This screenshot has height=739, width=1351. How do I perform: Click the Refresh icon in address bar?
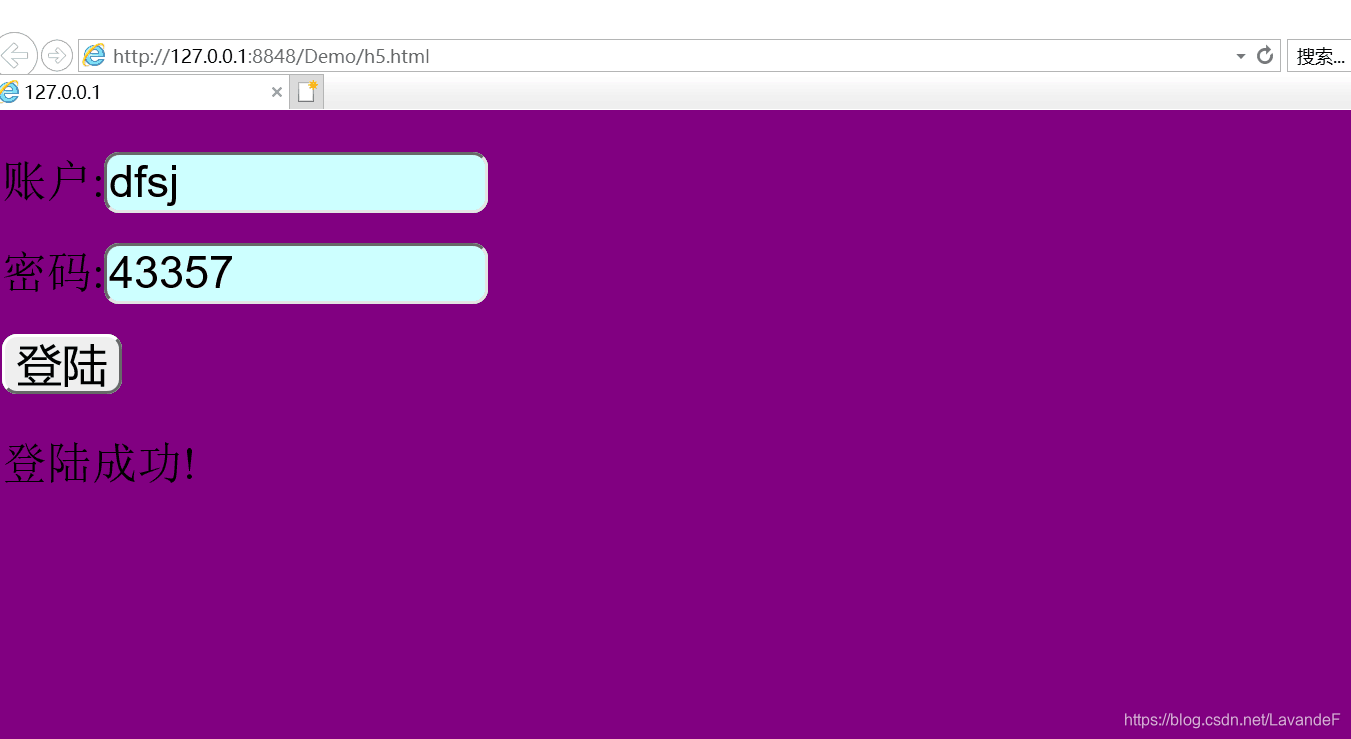click(1265, 56)
